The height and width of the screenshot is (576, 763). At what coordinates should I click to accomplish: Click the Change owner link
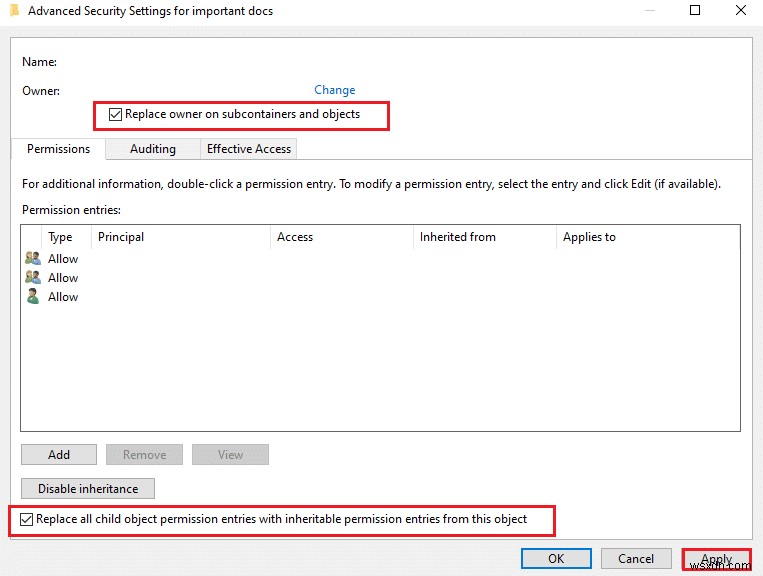334,90
